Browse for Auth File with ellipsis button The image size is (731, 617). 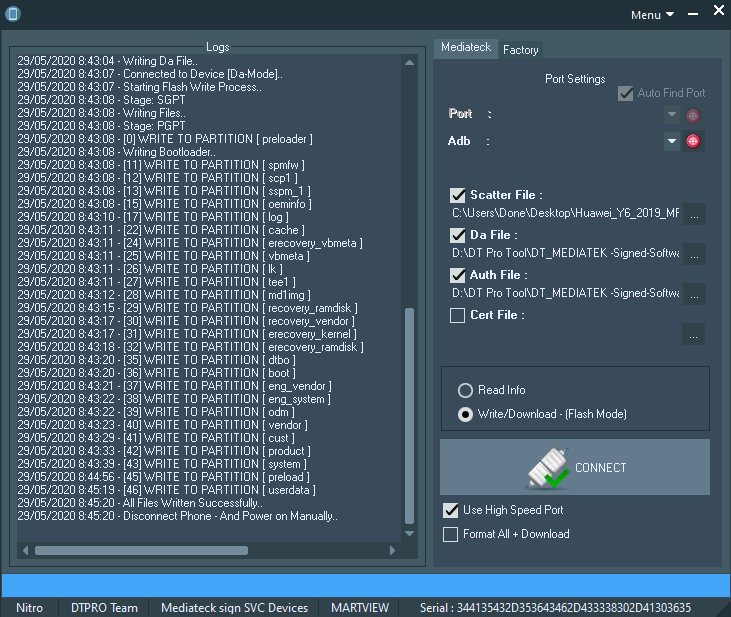[694, 294]
